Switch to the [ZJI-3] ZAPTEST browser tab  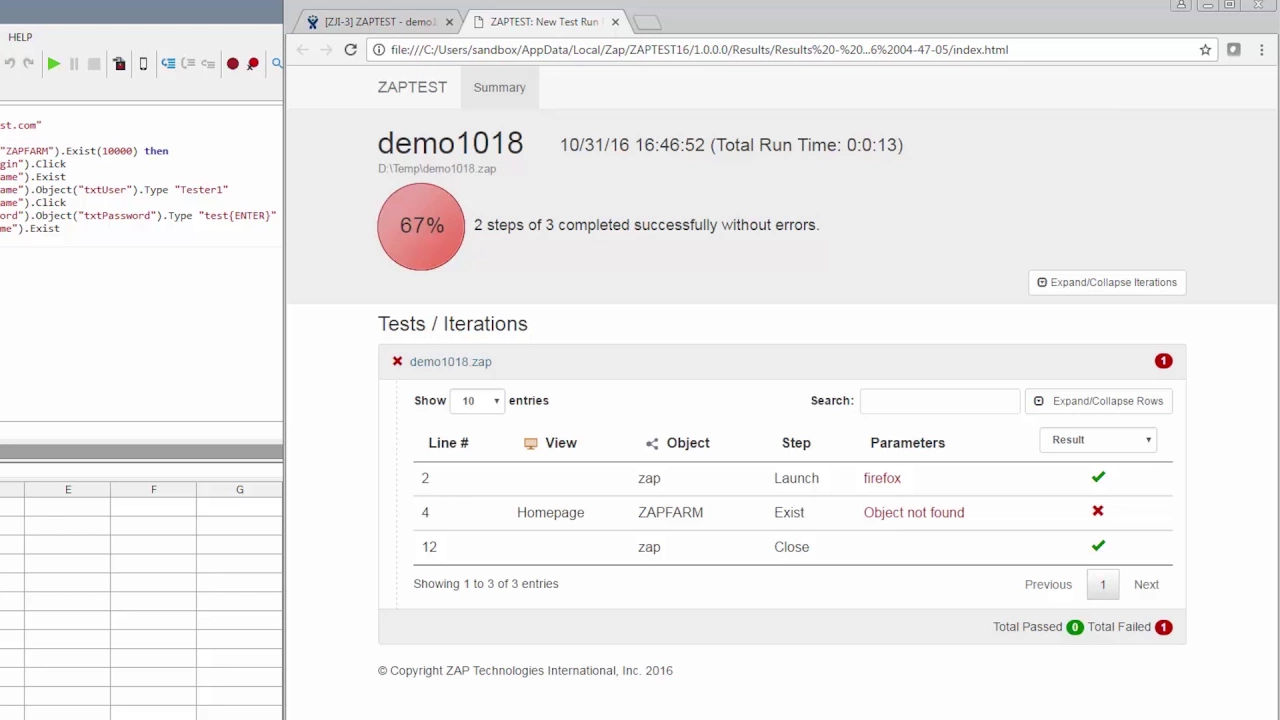point(379,22)
